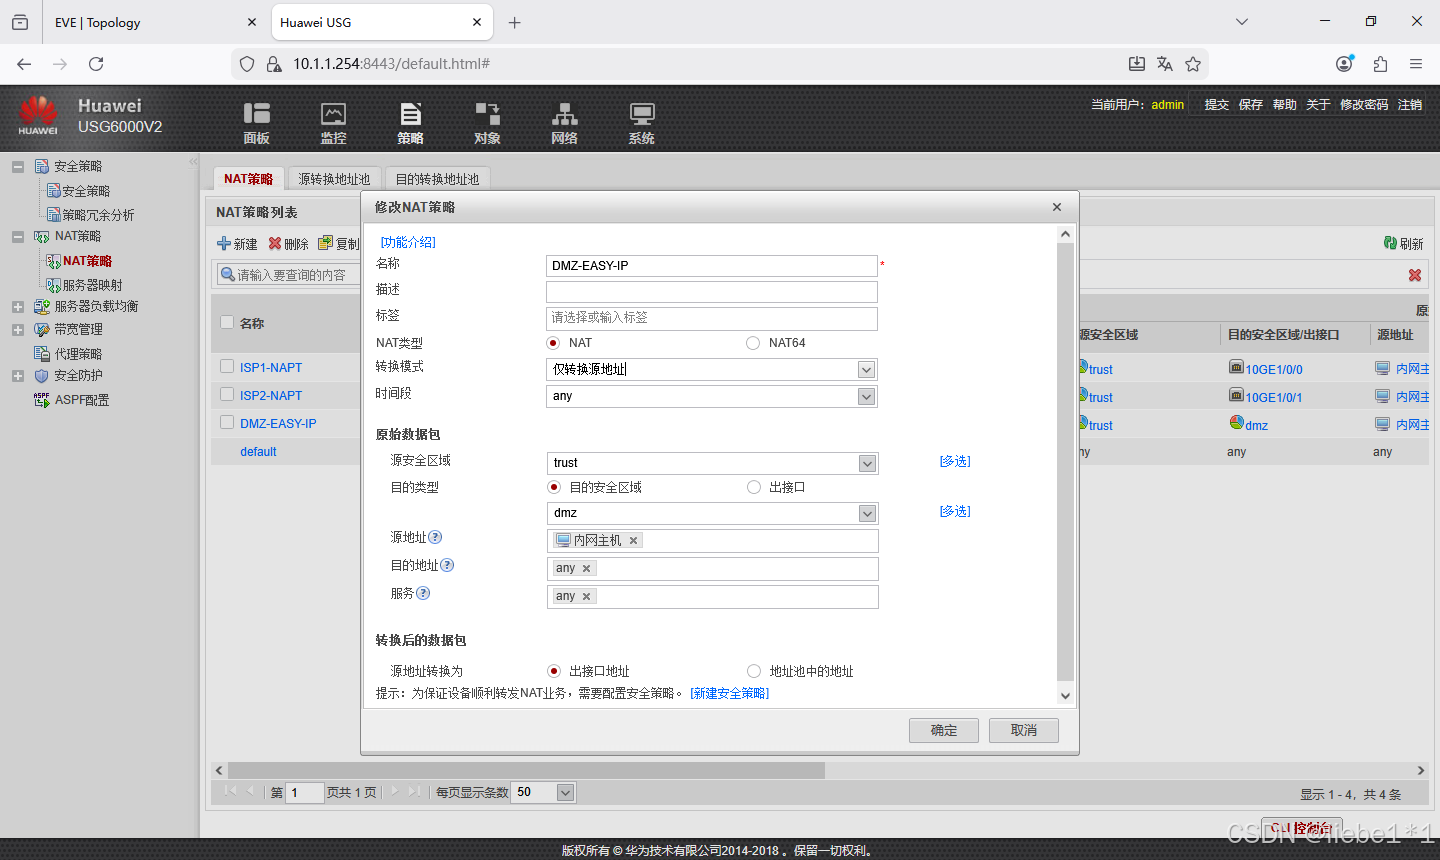Open the 策略 policy icon
This screenshot has height=860, width=1440.
tap(410, 122)
